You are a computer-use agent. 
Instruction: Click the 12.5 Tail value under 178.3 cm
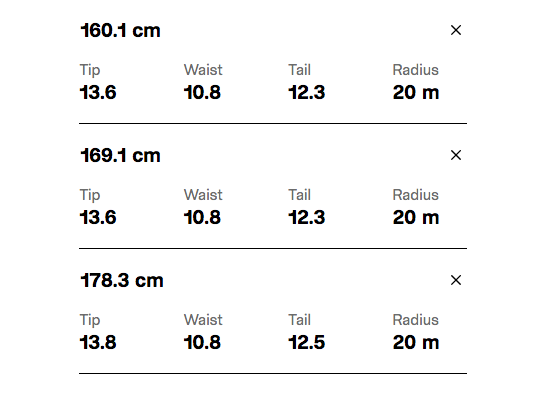click(307, 343)
